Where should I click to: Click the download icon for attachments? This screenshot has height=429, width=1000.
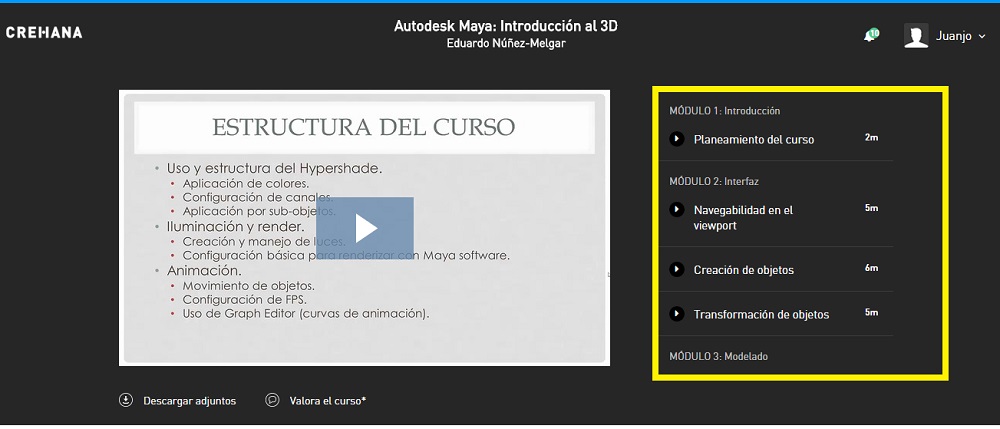(126, 400)
